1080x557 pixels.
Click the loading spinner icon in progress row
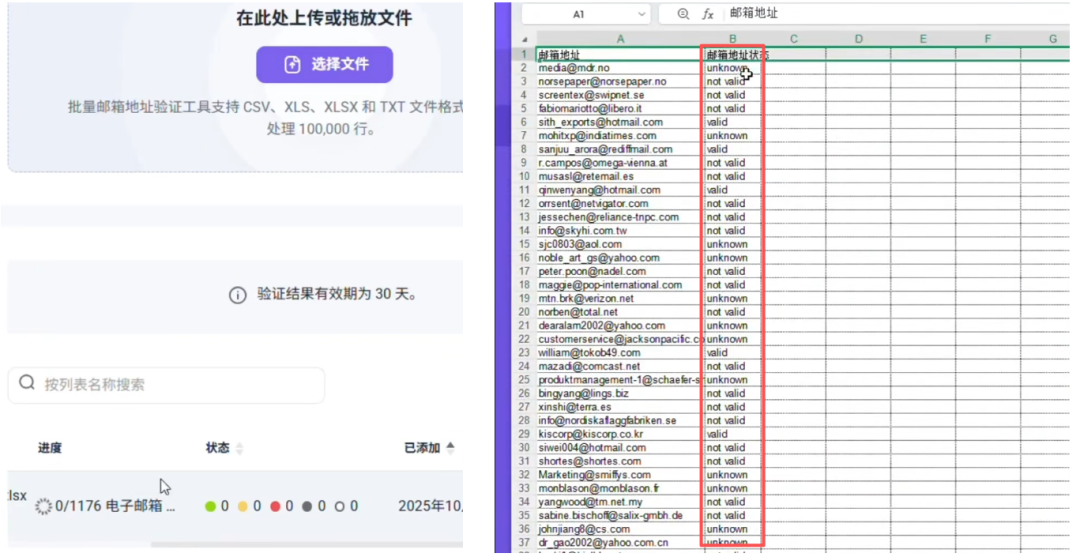pyautogui.click(x=43, y=507)
